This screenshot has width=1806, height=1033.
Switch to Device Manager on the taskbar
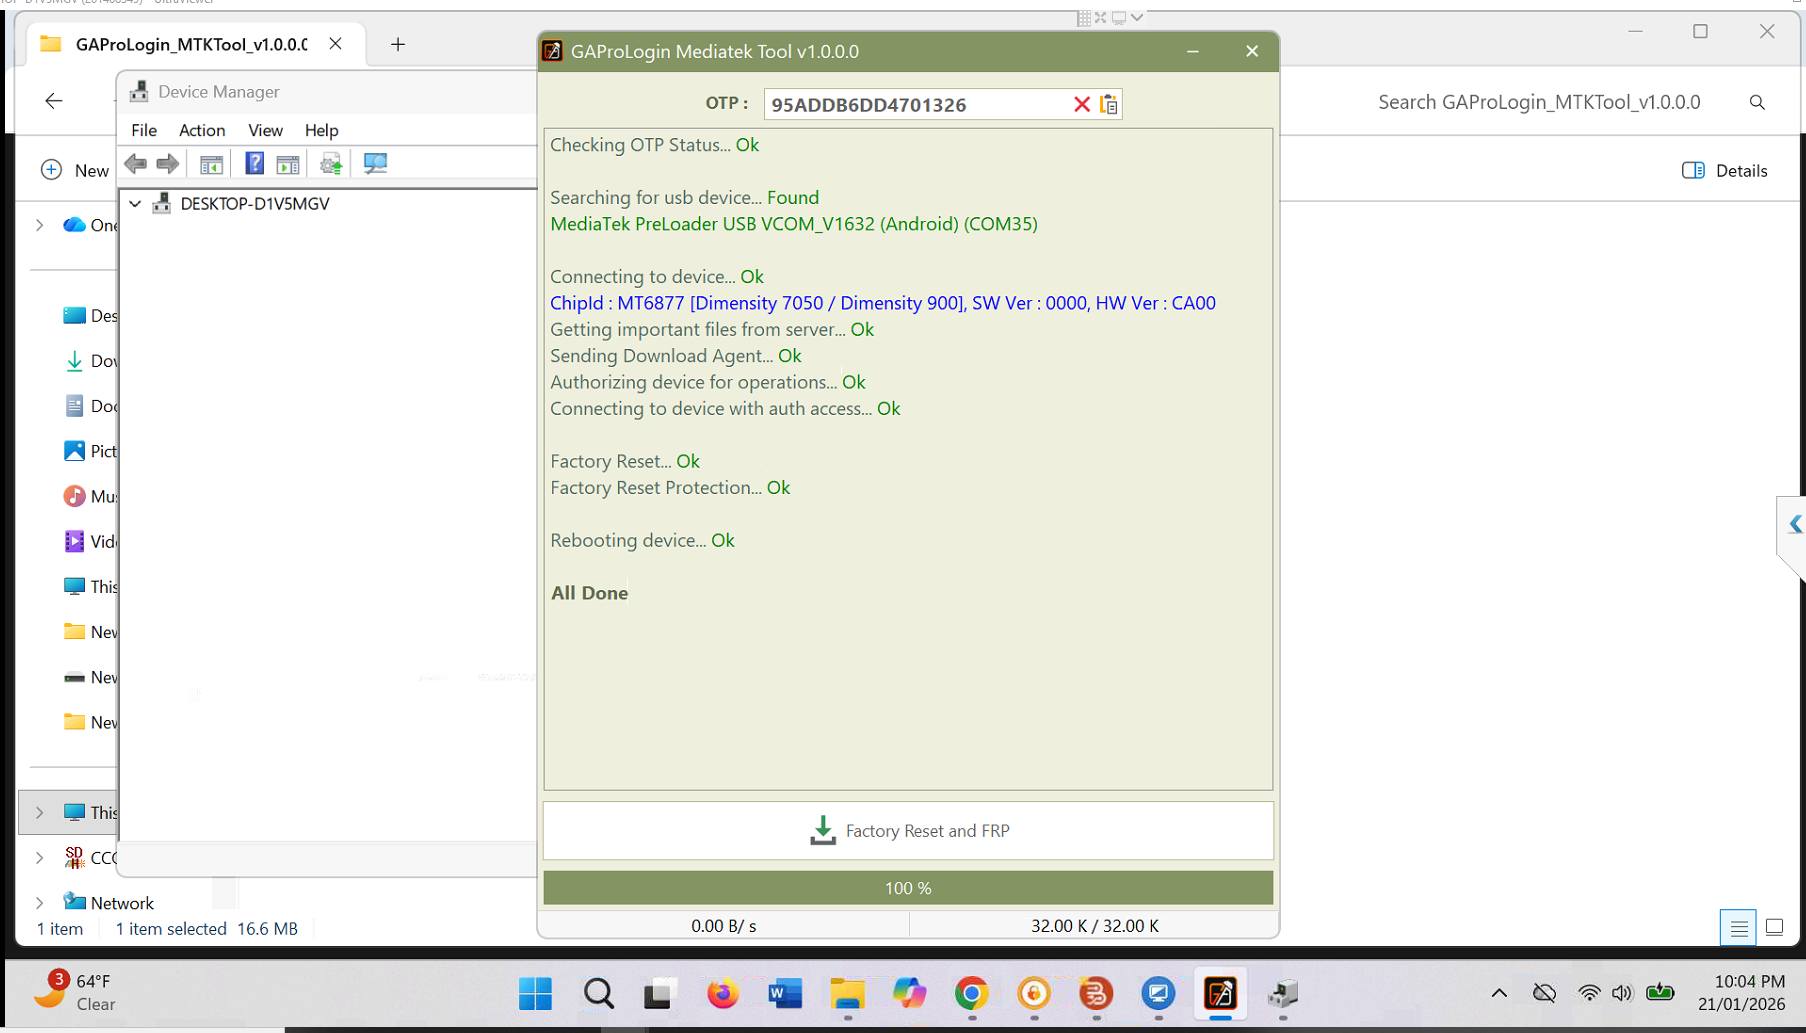point(1283,994)
